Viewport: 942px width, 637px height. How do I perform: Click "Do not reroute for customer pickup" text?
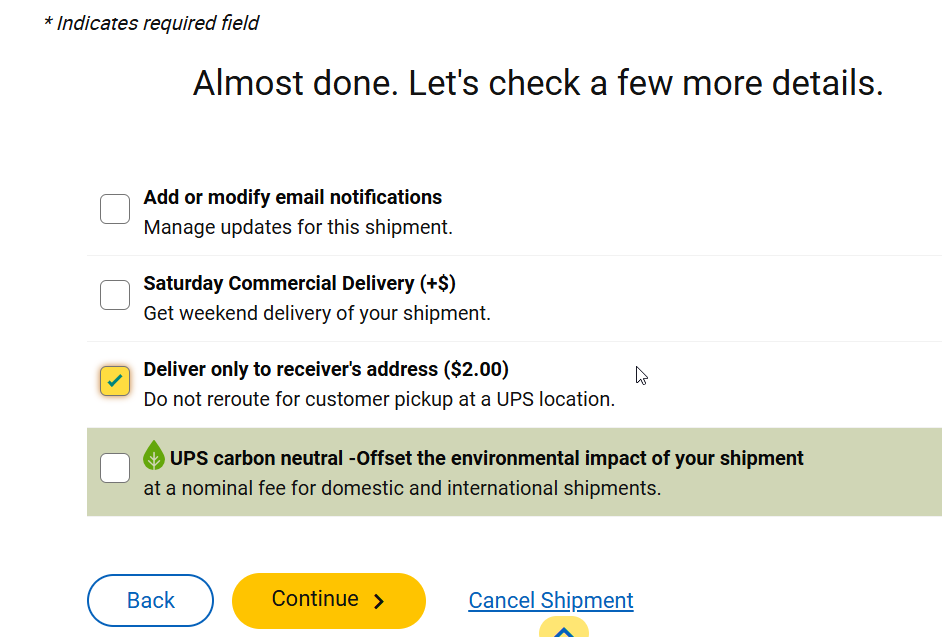pos(379,399)
